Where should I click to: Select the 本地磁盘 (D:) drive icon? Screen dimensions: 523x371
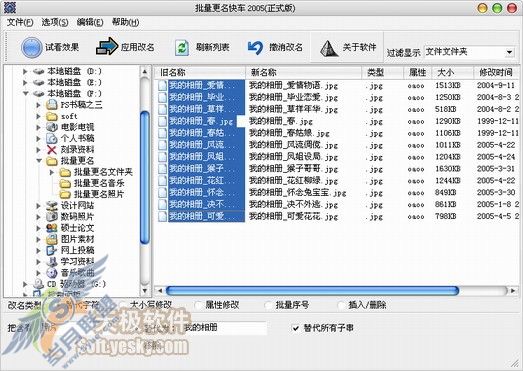pyautogui.click(x=39, y=71)
